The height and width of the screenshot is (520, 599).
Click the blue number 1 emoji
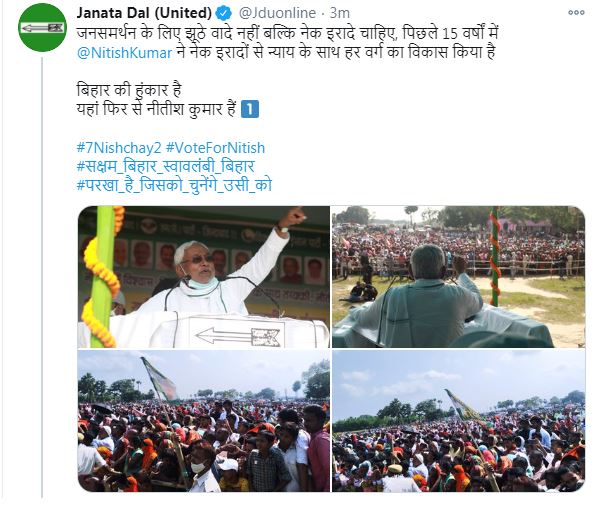tap(250, 109)
